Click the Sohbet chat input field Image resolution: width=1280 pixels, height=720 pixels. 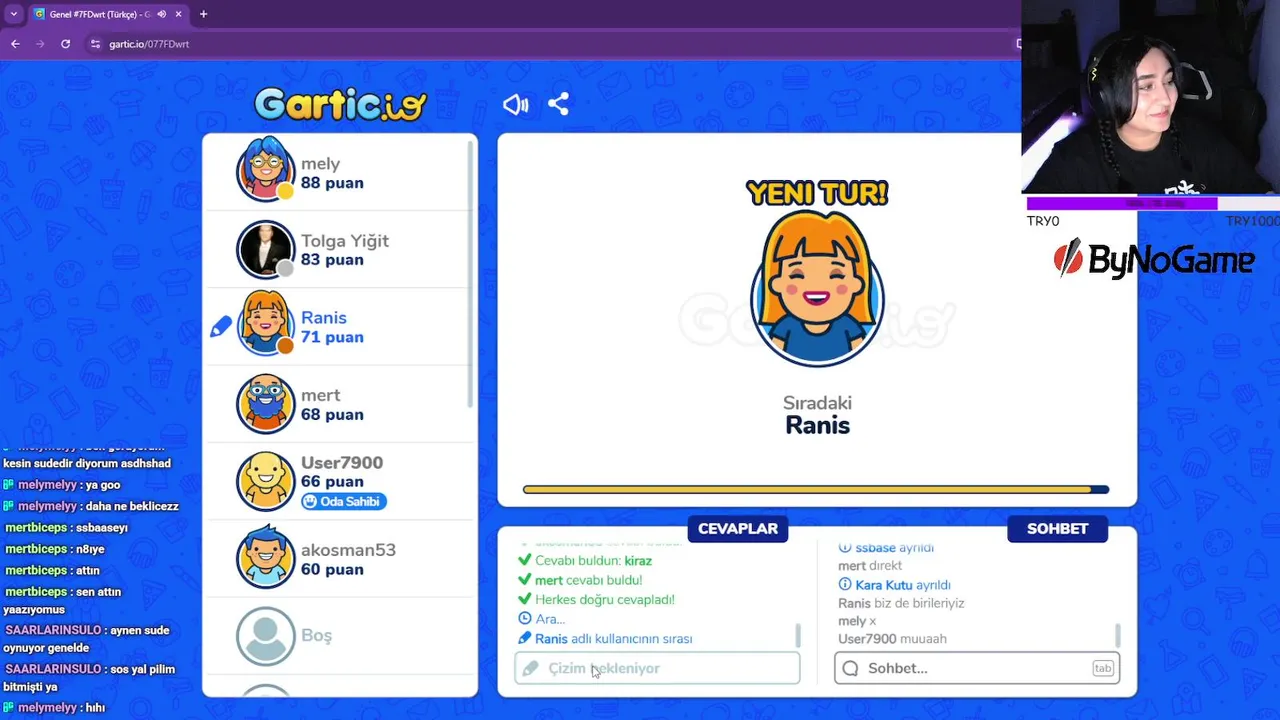[977, 668]
